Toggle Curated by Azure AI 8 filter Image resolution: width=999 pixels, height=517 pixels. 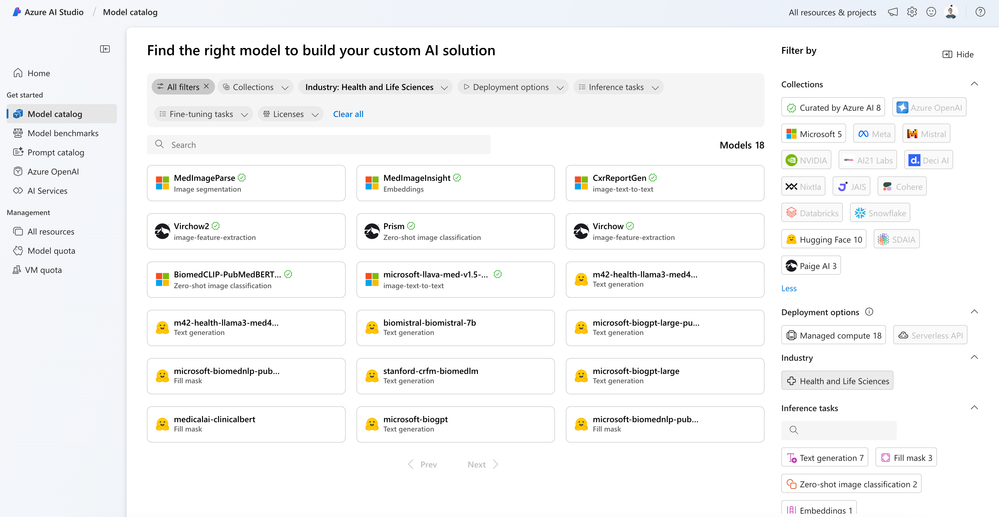[x=833, y=108]
